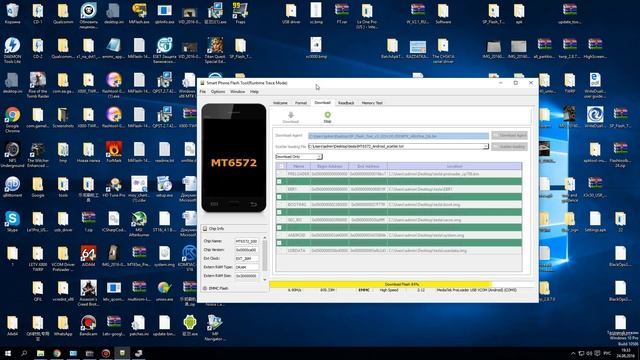Screen dimensions: 640x360
Task: Switch to the Memory Test tab
Action: coord(372,103)
